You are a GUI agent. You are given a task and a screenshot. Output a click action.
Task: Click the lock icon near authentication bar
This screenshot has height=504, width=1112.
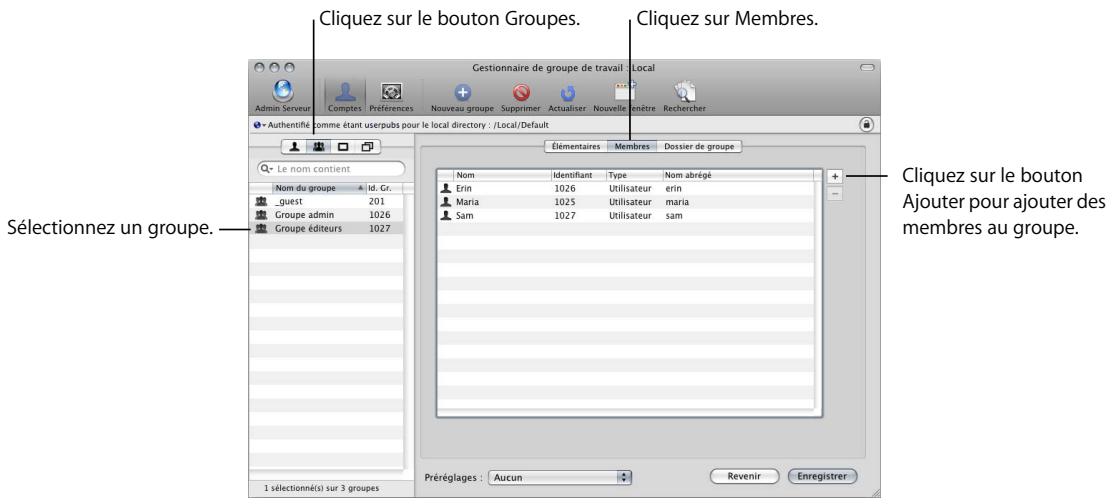(866, 125)
